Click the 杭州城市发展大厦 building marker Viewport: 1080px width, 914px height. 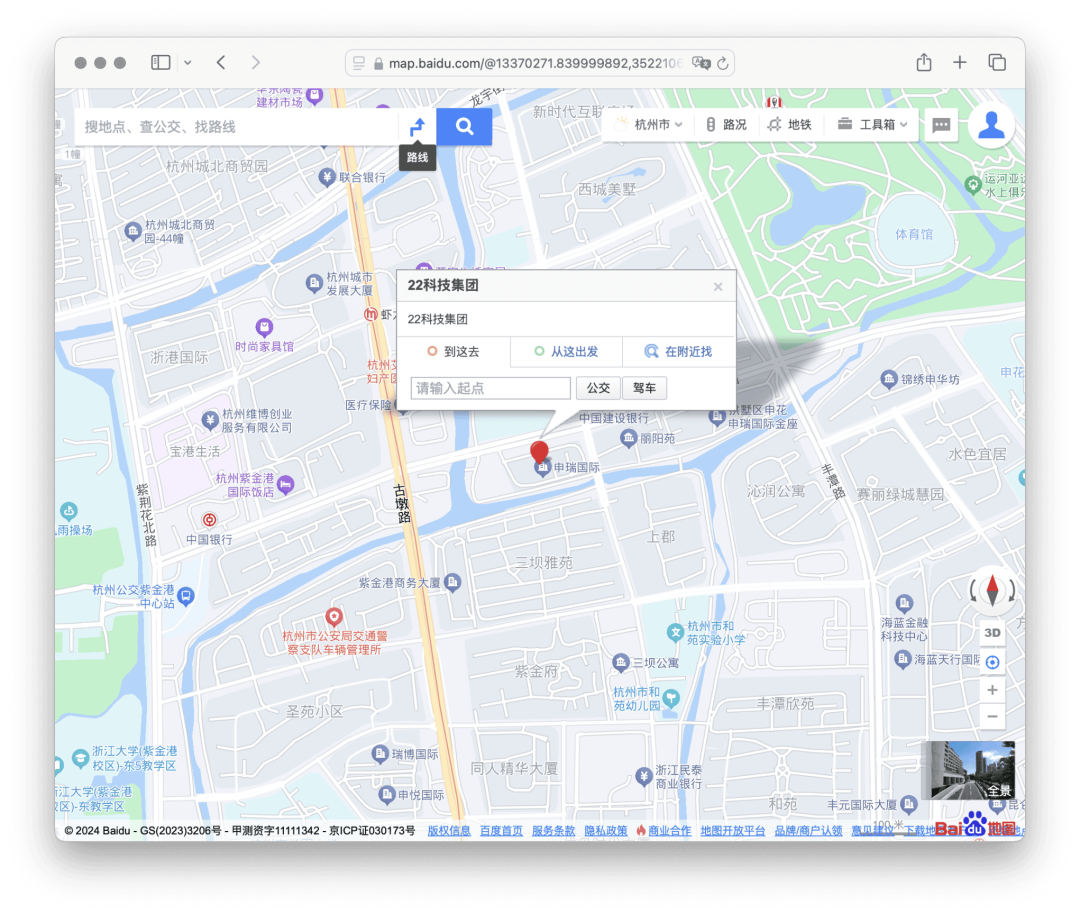click(314, 283)
